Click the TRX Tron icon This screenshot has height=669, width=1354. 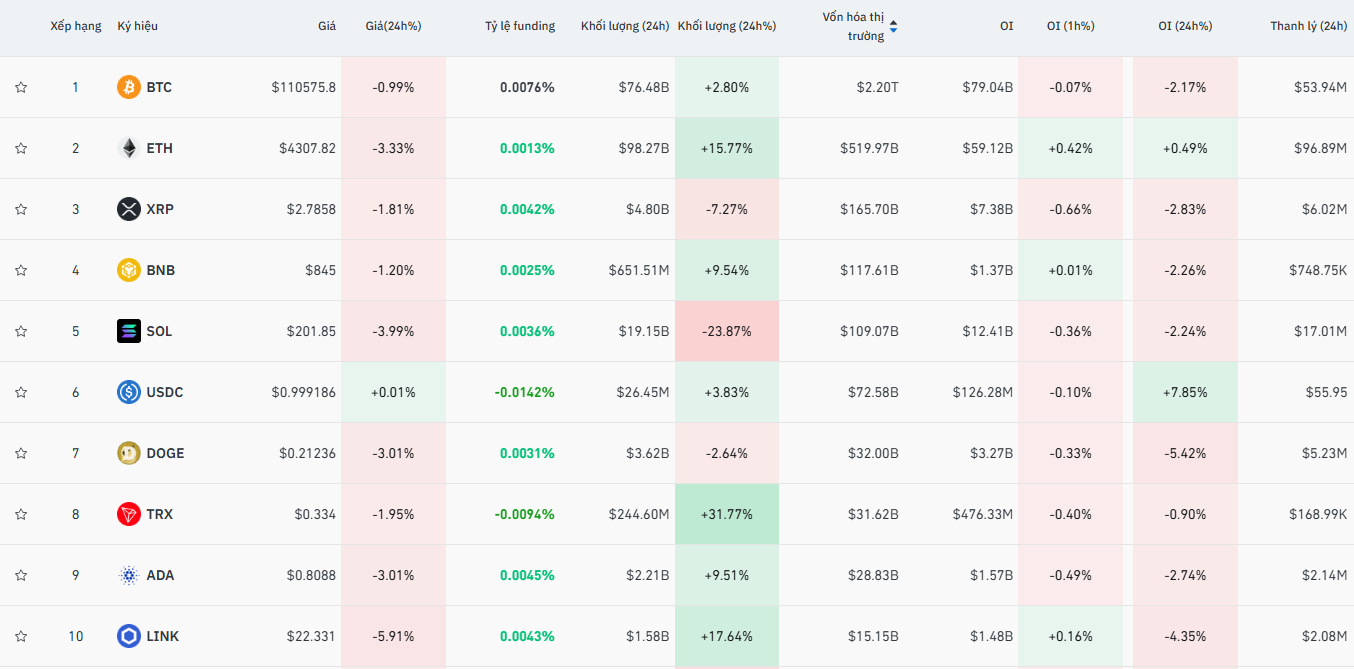click(x=129, y=514)
